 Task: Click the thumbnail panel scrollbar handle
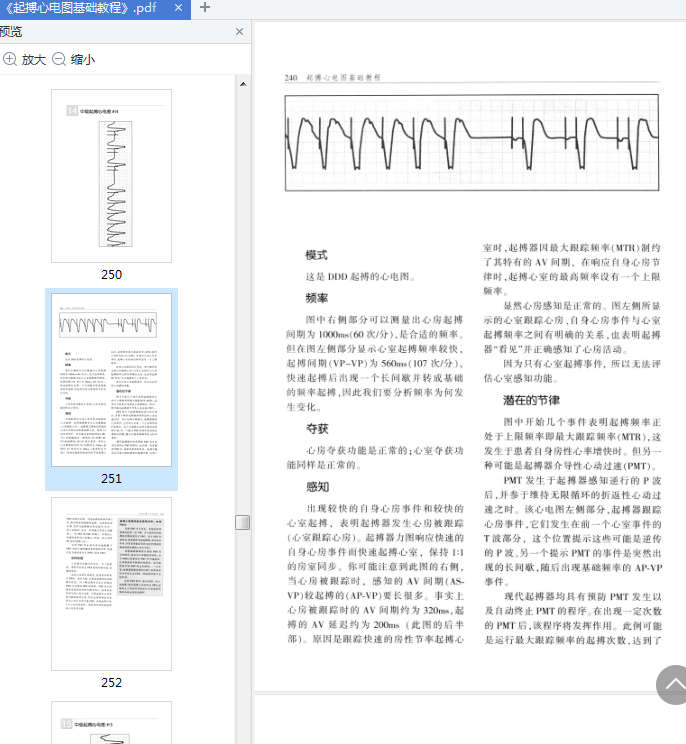[x=242, y=522]
